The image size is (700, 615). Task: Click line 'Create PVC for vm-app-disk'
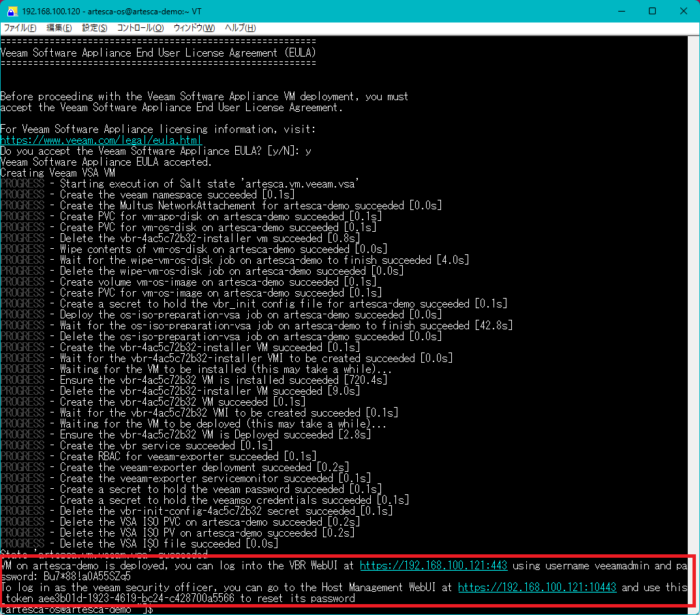(x=191, y=216)
